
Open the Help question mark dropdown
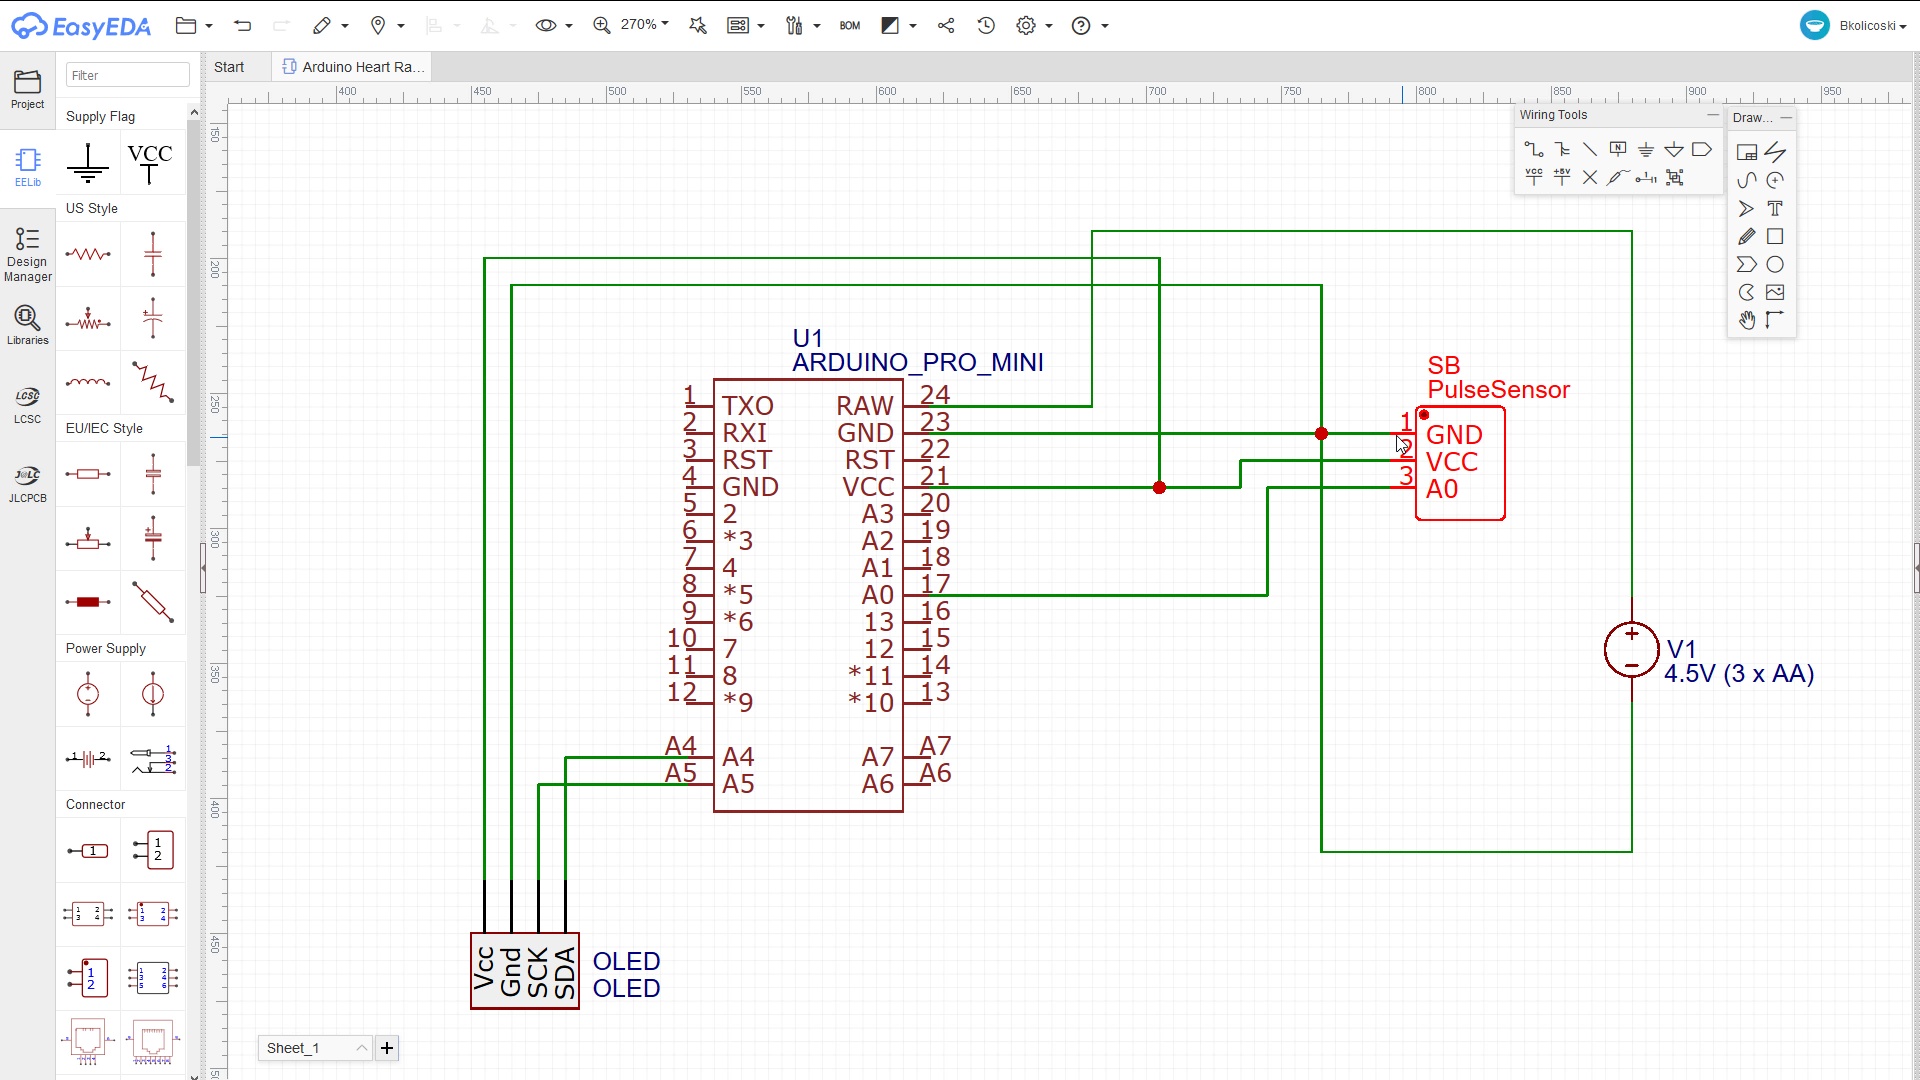pyautogui.click(x=1090, y=25)
